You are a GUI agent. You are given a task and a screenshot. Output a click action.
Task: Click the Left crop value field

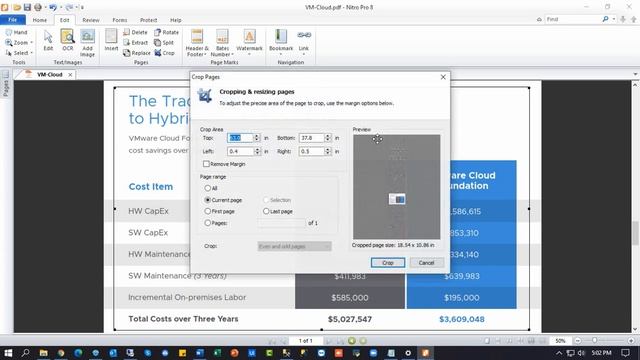click(240, 151)
